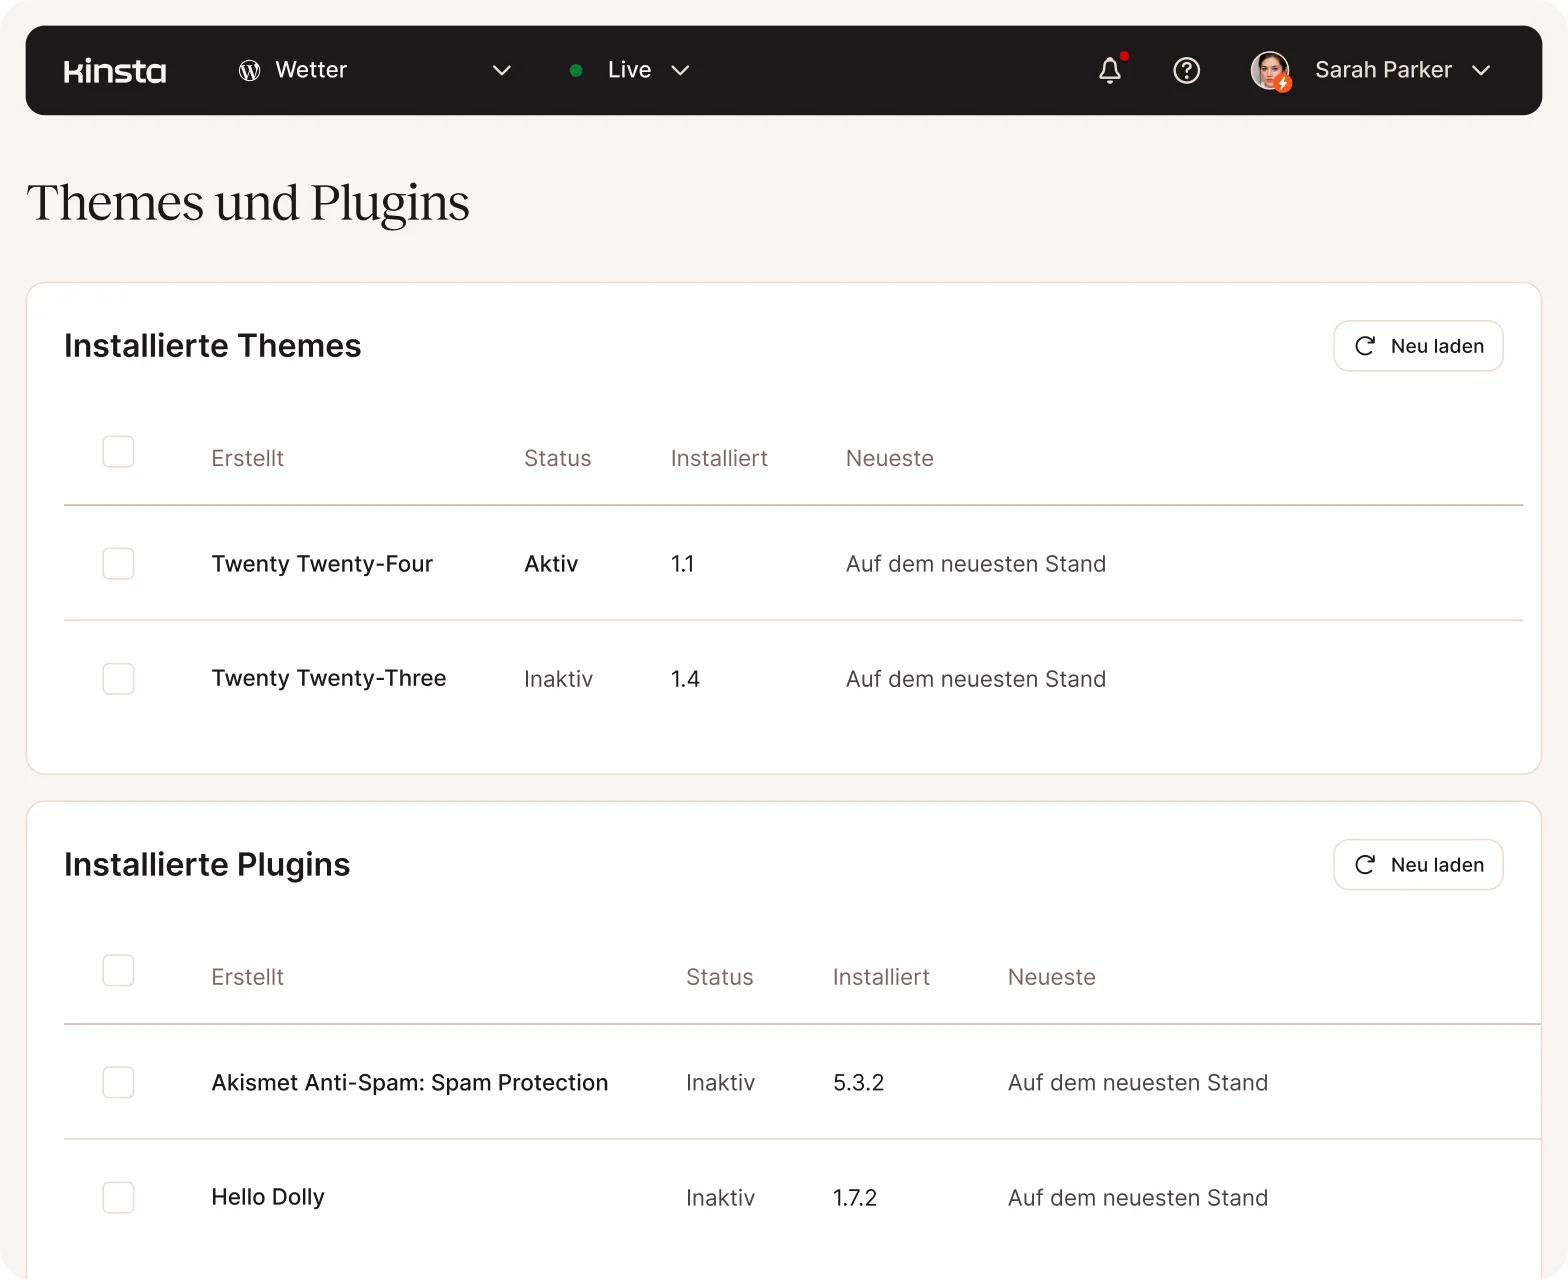The height and width of the screenshot is (1280, 1568).
Task: Open the notifications bell
Action: click(x=1110, y=70)
